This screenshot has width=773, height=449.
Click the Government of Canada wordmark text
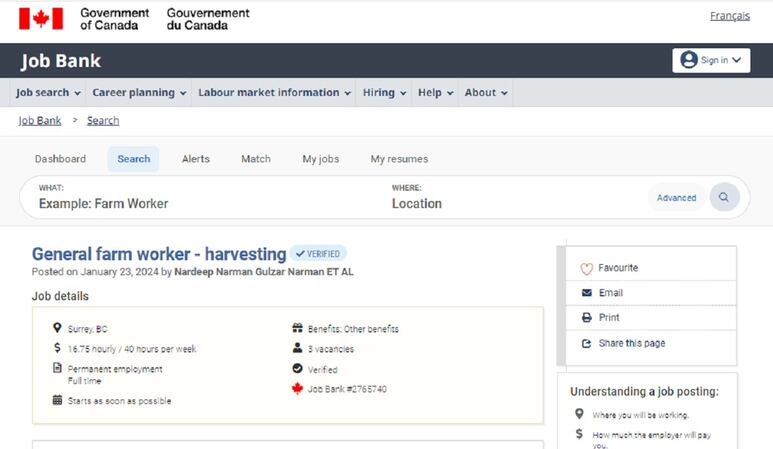[x=114, y=19]
